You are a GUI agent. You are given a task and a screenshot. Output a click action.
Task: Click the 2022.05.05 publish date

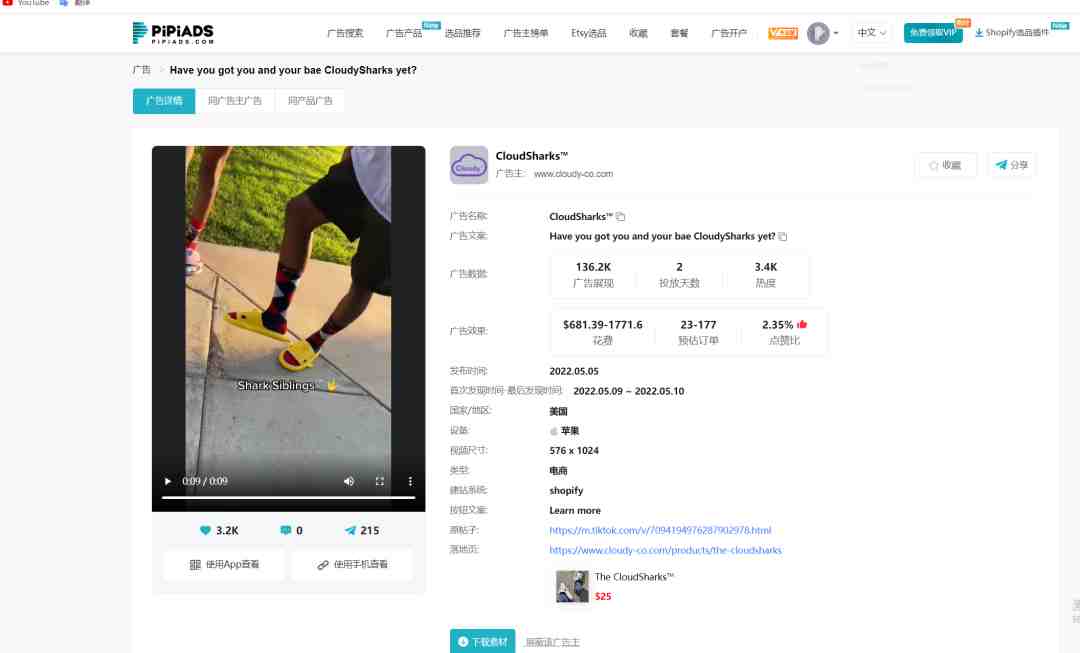pyautogui.click(x=574, y=371)
